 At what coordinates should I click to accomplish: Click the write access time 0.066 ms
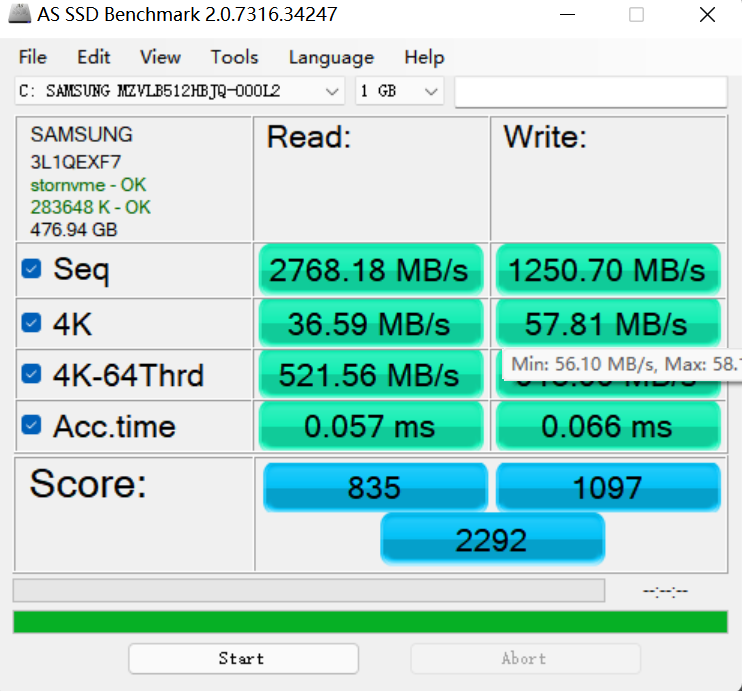(x=608, y=426)
